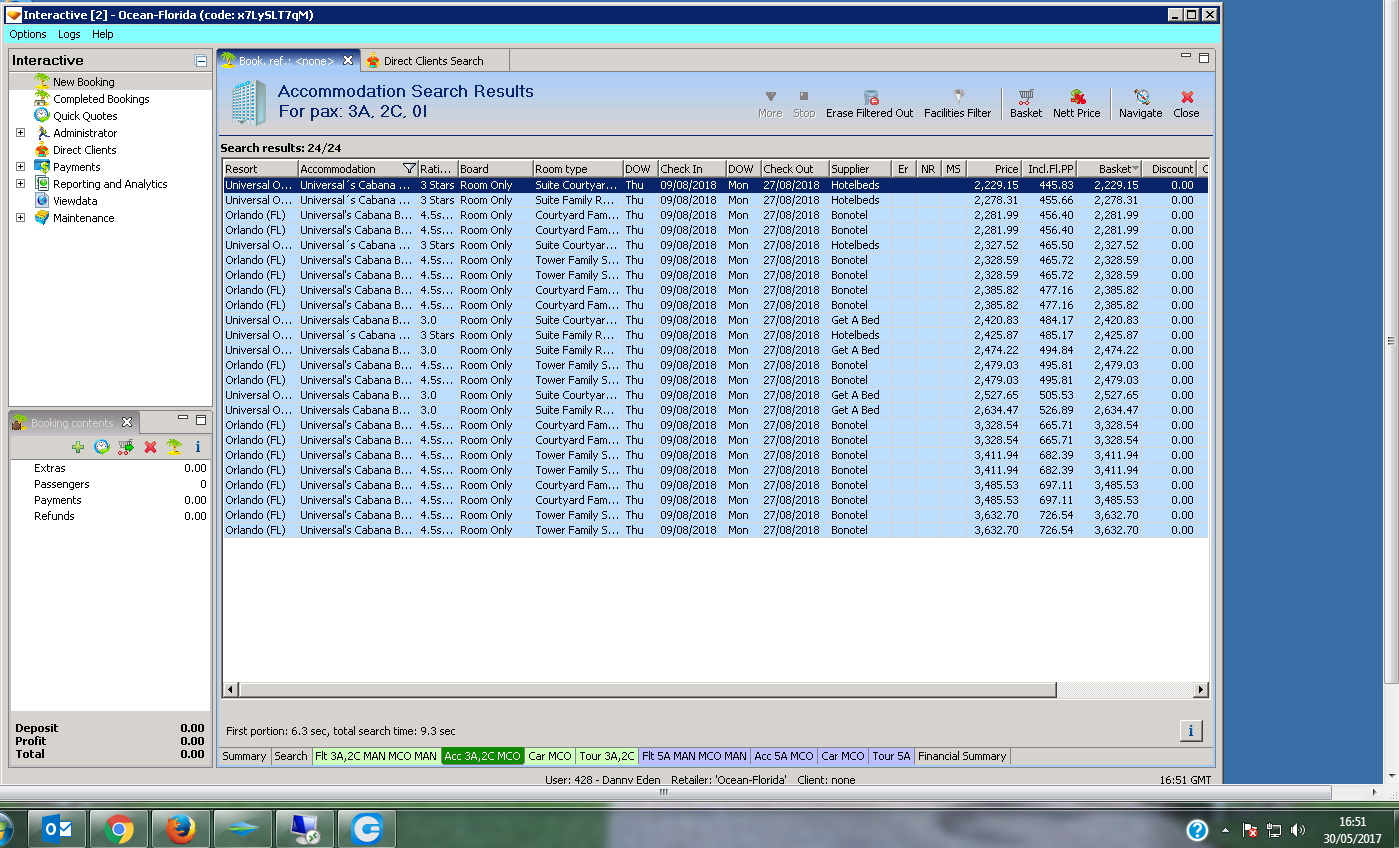
Task: Click the blue info icon in Booking contents
Action: [x=198, y=447]
